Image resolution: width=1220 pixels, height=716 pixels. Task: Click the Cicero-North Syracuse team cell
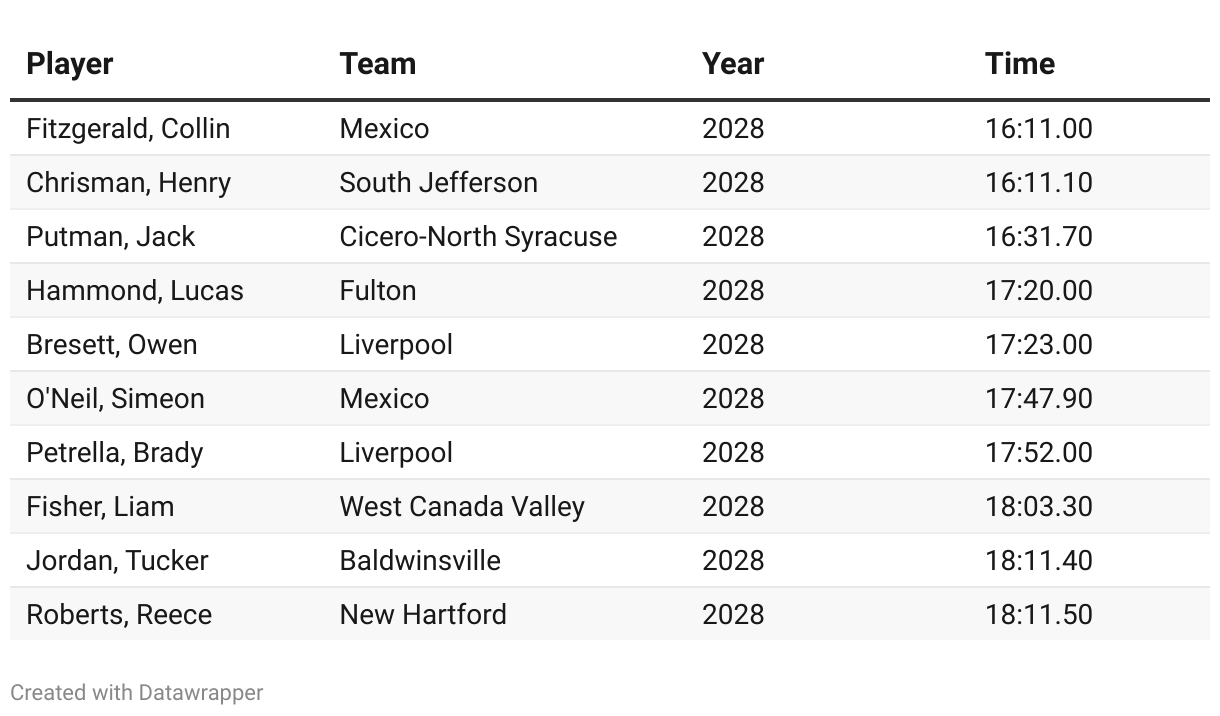coord(478,237)
